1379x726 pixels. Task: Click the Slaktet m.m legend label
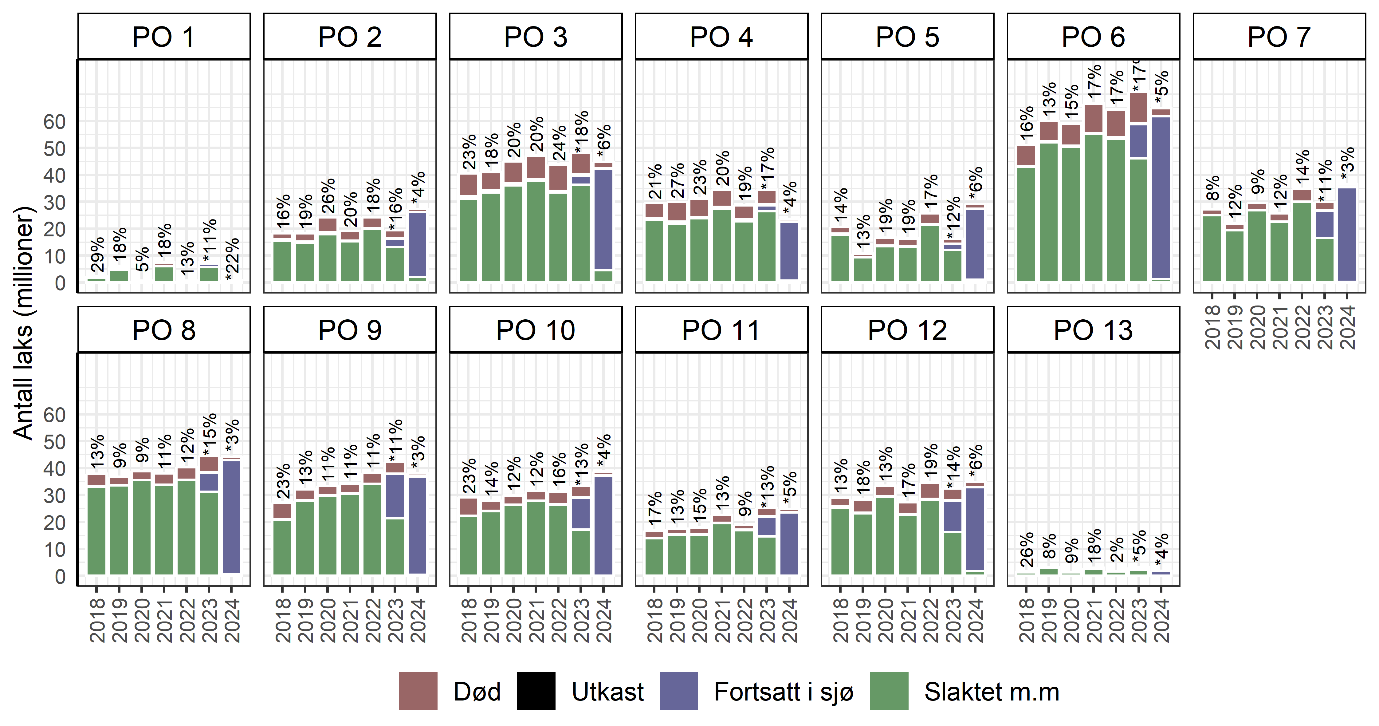[x=991, y=691]
